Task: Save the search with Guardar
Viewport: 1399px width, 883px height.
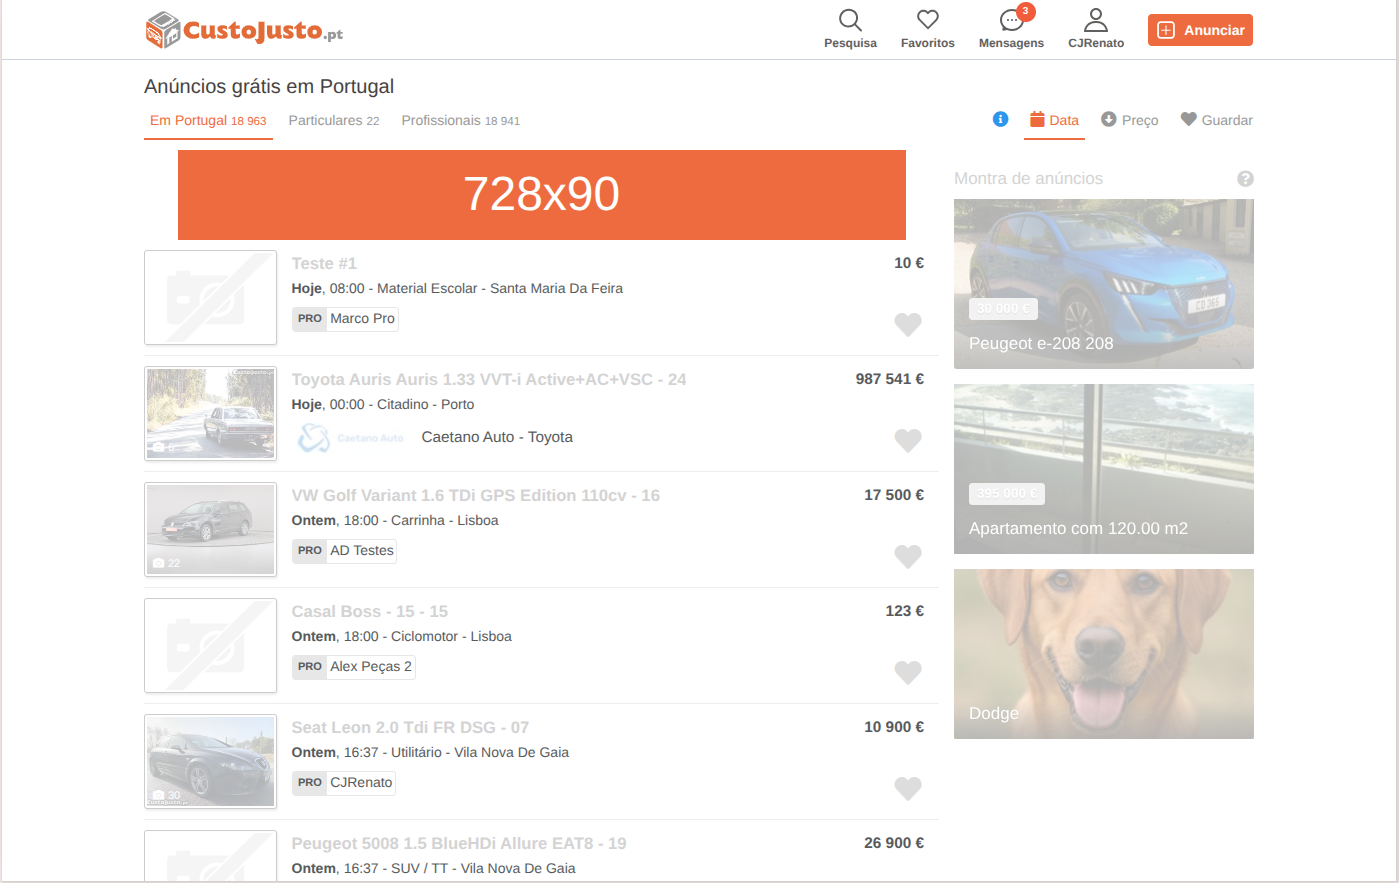Action: 1216,120
